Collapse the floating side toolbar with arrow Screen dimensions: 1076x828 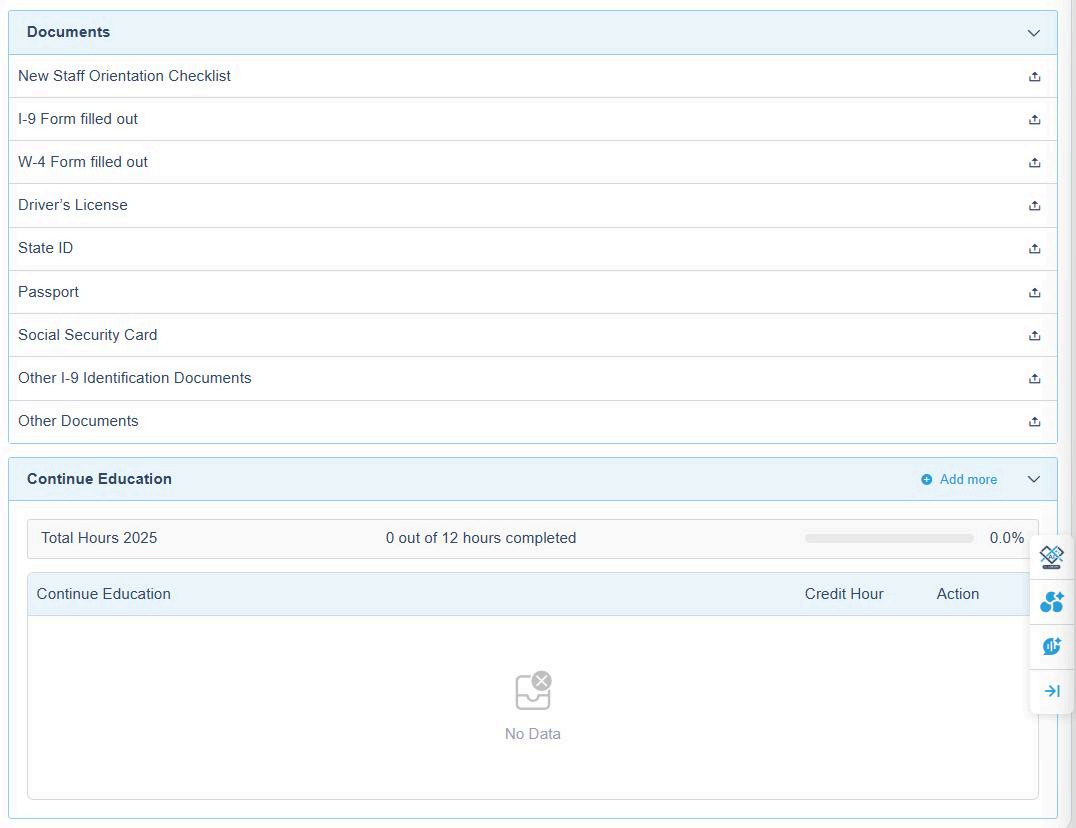(1051, 691)
